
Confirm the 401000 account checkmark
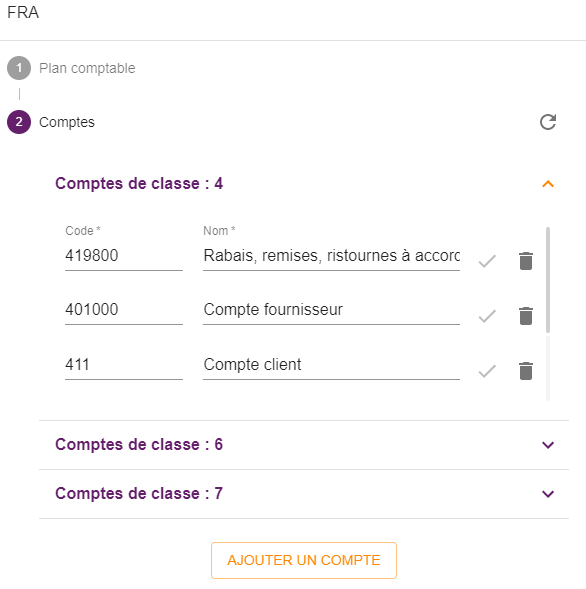pos(487,316)
